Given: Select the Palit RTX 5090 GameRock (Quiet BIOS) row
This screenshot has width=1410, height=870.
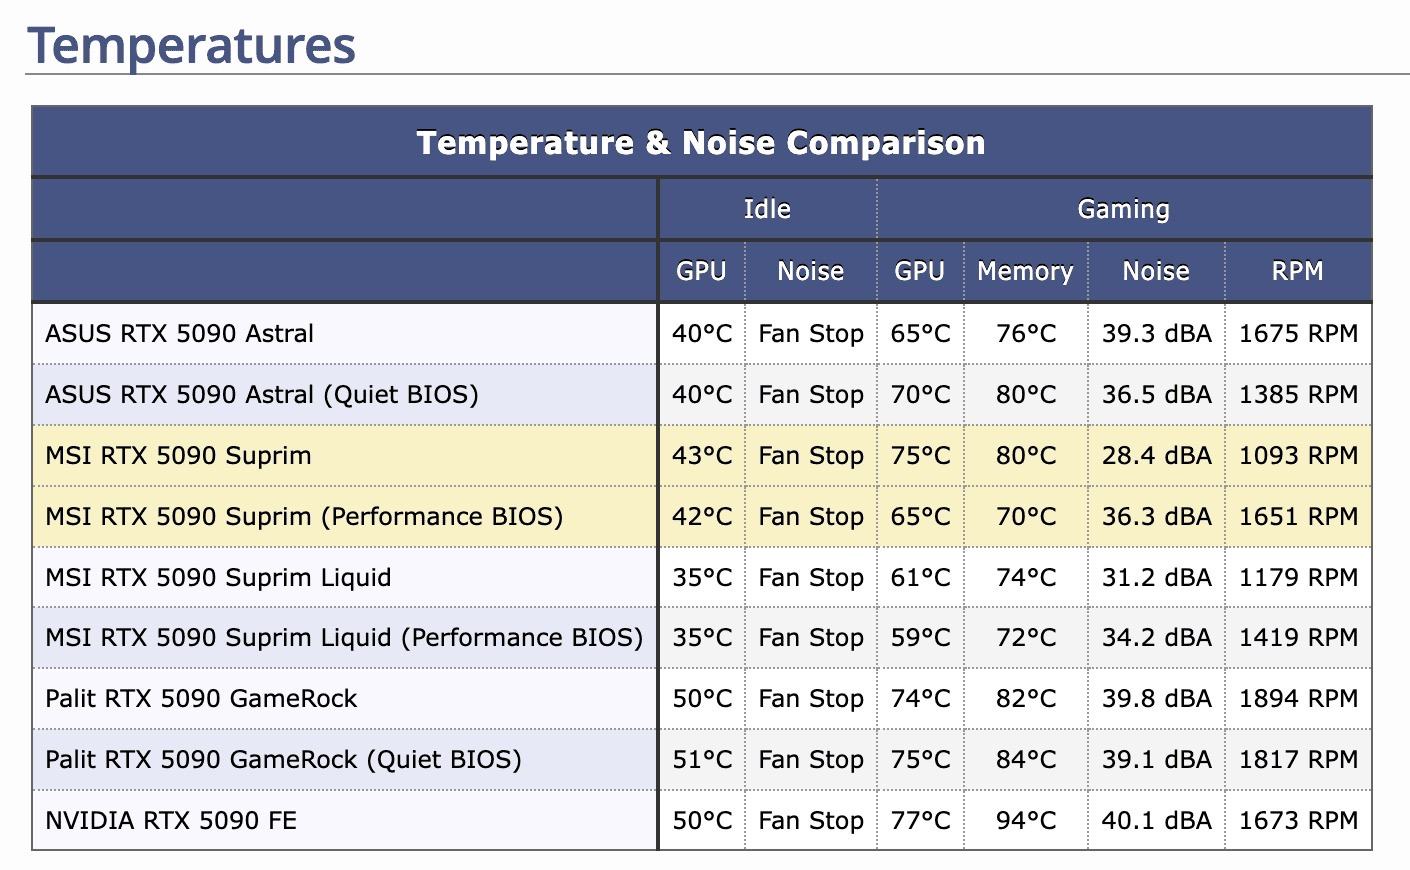Looking at the screenshot, I should (x=283, y=760).
